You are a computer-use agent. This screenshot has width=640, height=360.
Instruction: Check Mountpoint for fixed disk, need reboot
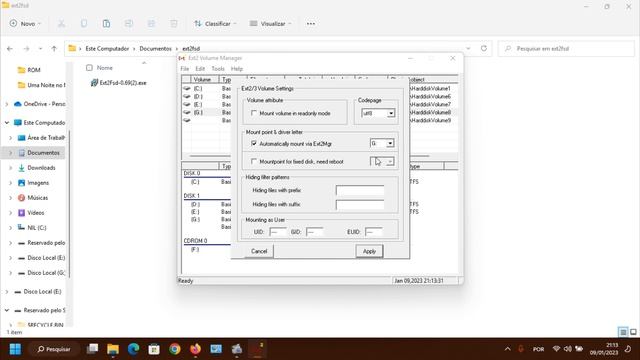254,162
